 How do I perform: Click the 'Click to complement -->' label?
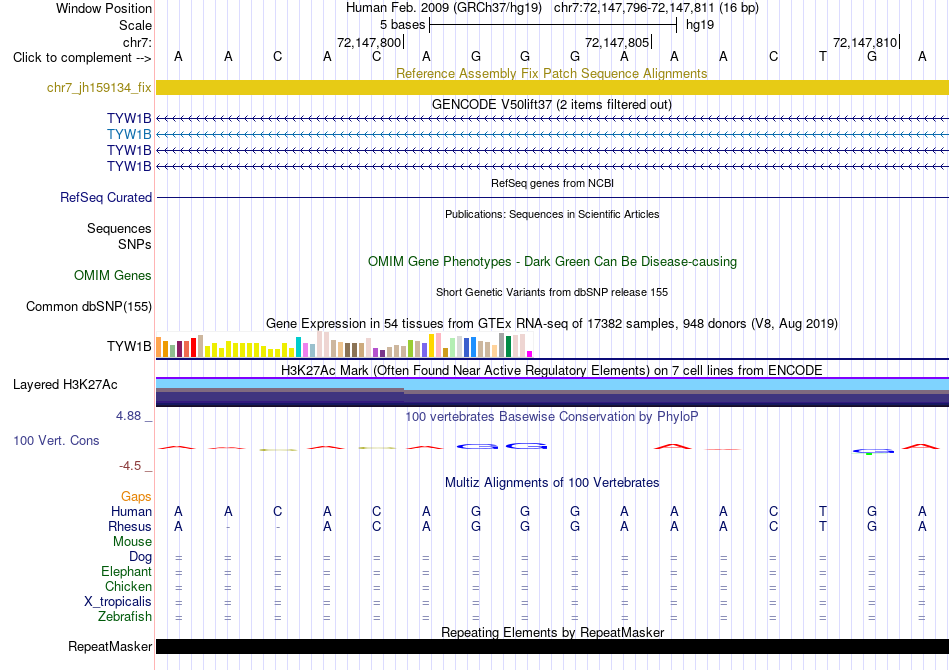click(82, 58)
